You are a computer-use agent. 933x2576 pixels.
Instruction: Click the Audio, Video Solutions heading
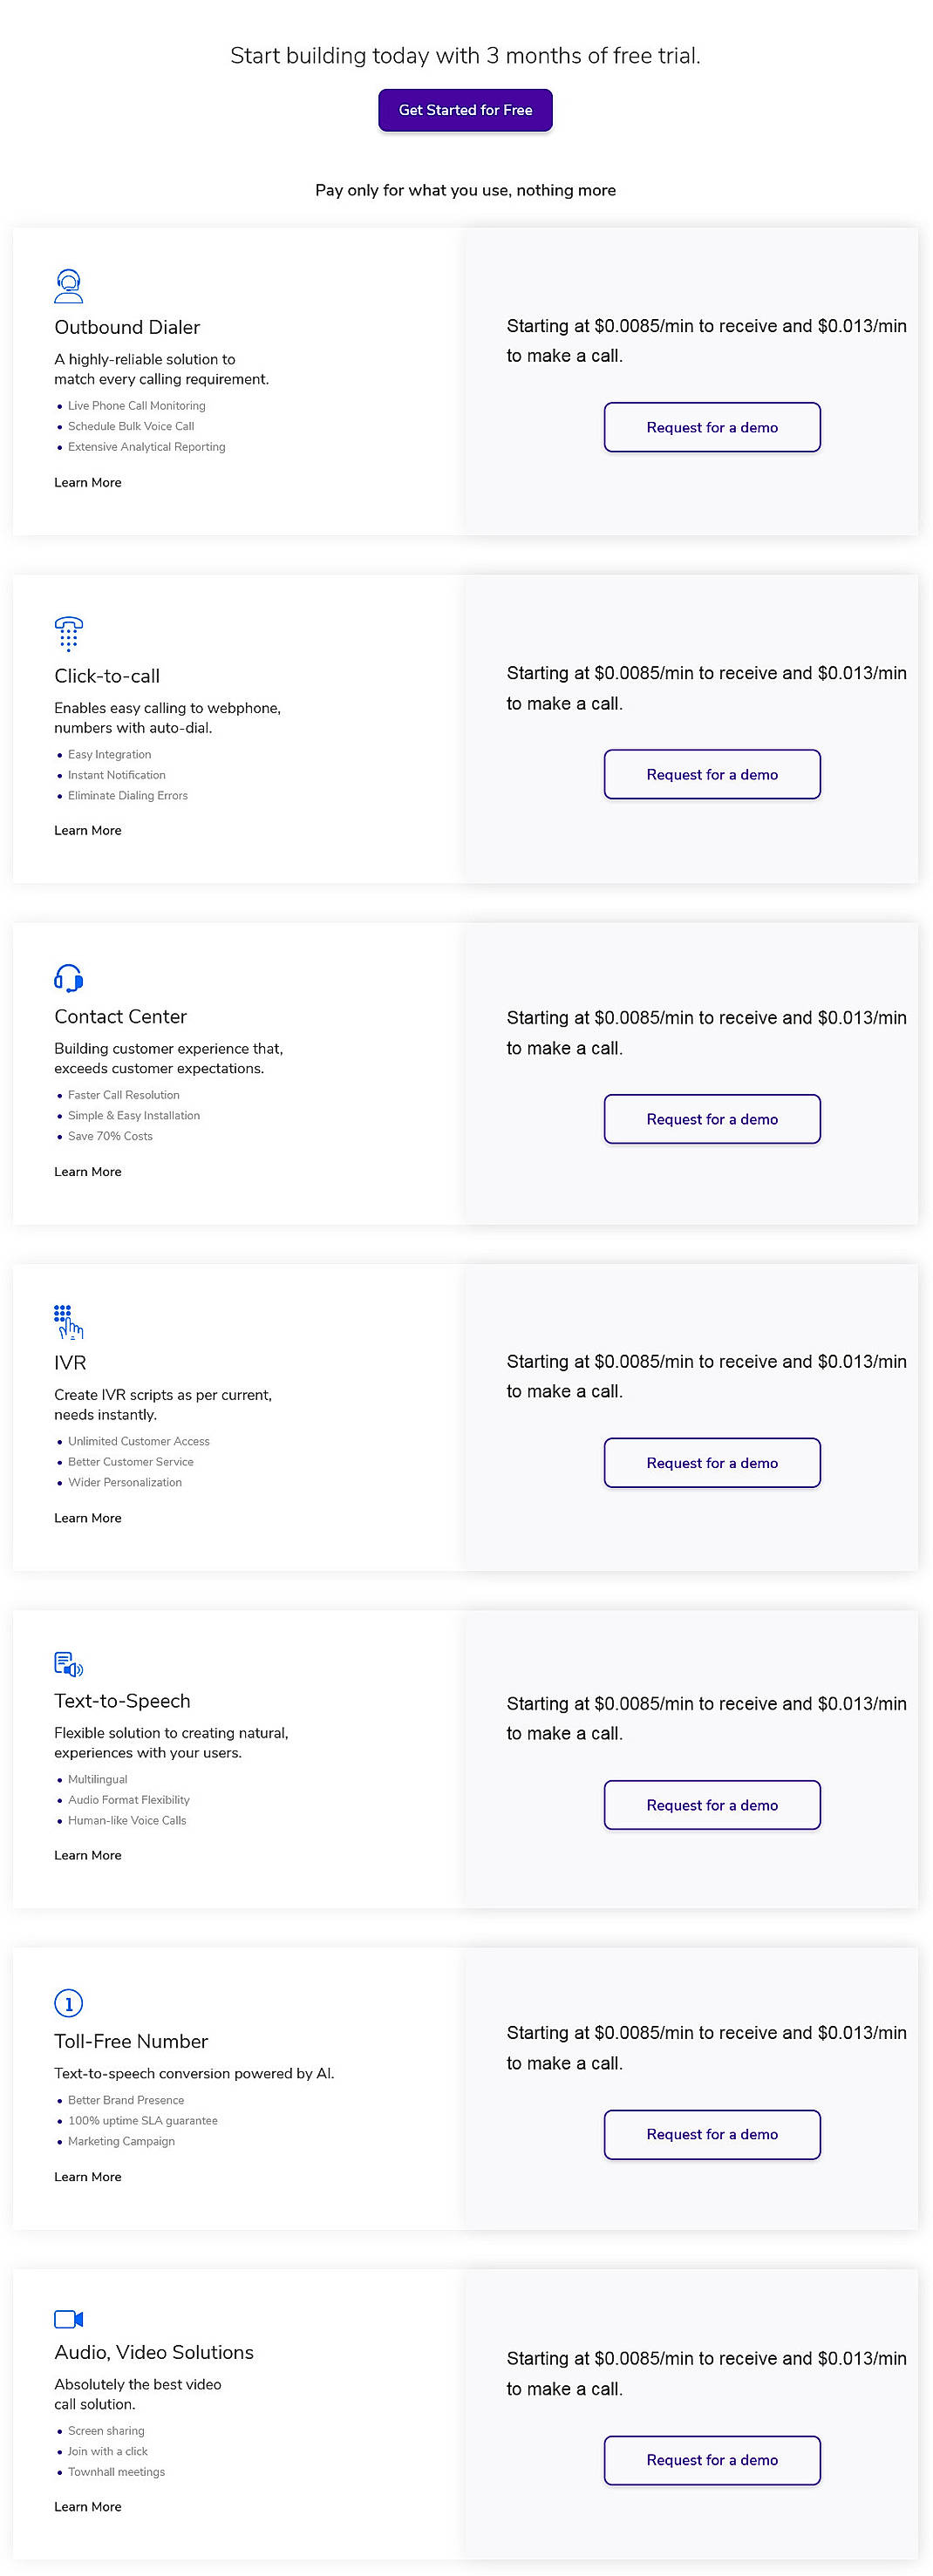pos(154,2352)
